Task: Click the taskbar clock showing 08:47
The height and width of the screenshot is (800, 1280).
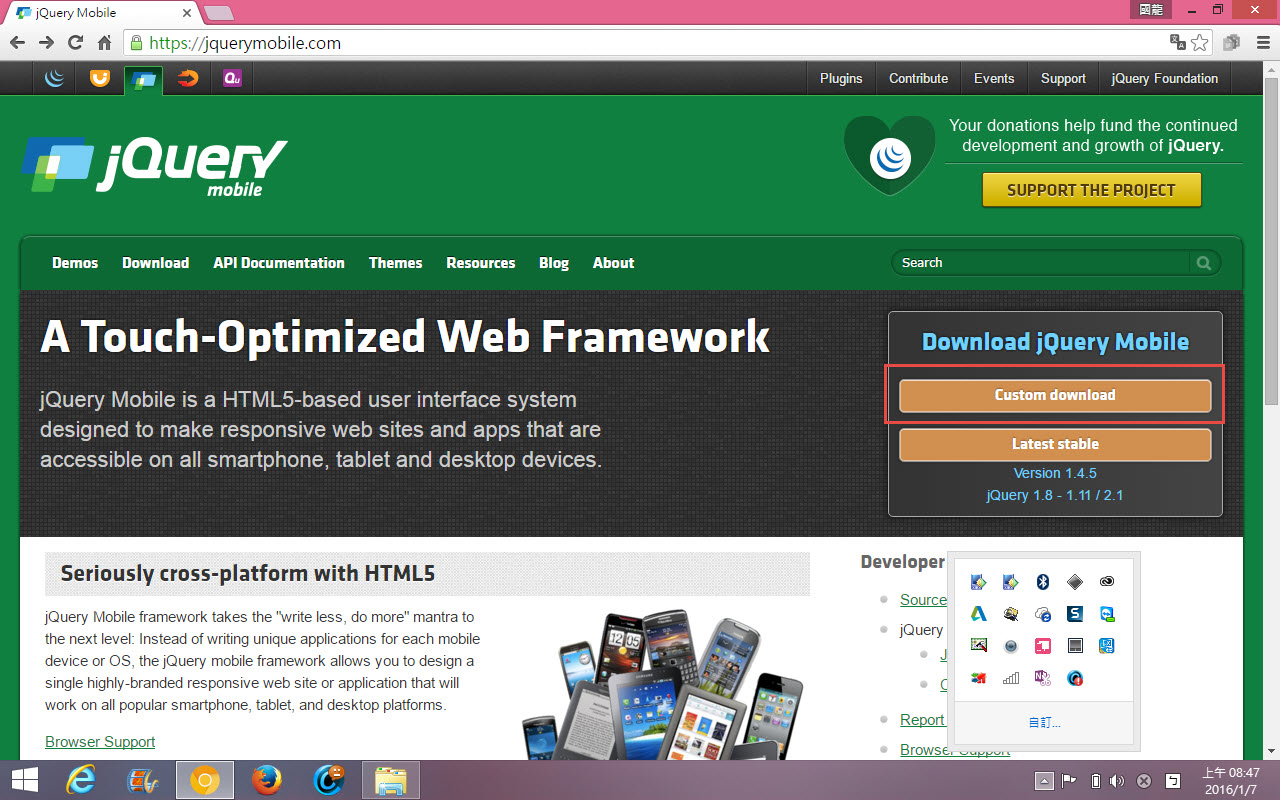Action: click(x=1231, y=780)
